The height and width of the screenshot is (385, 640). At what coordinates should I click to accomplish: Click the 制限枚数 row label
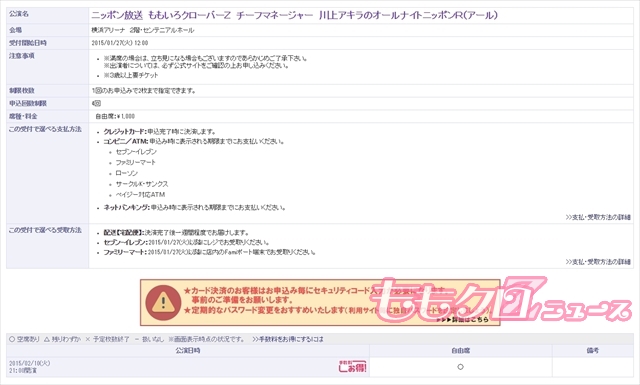22,90
